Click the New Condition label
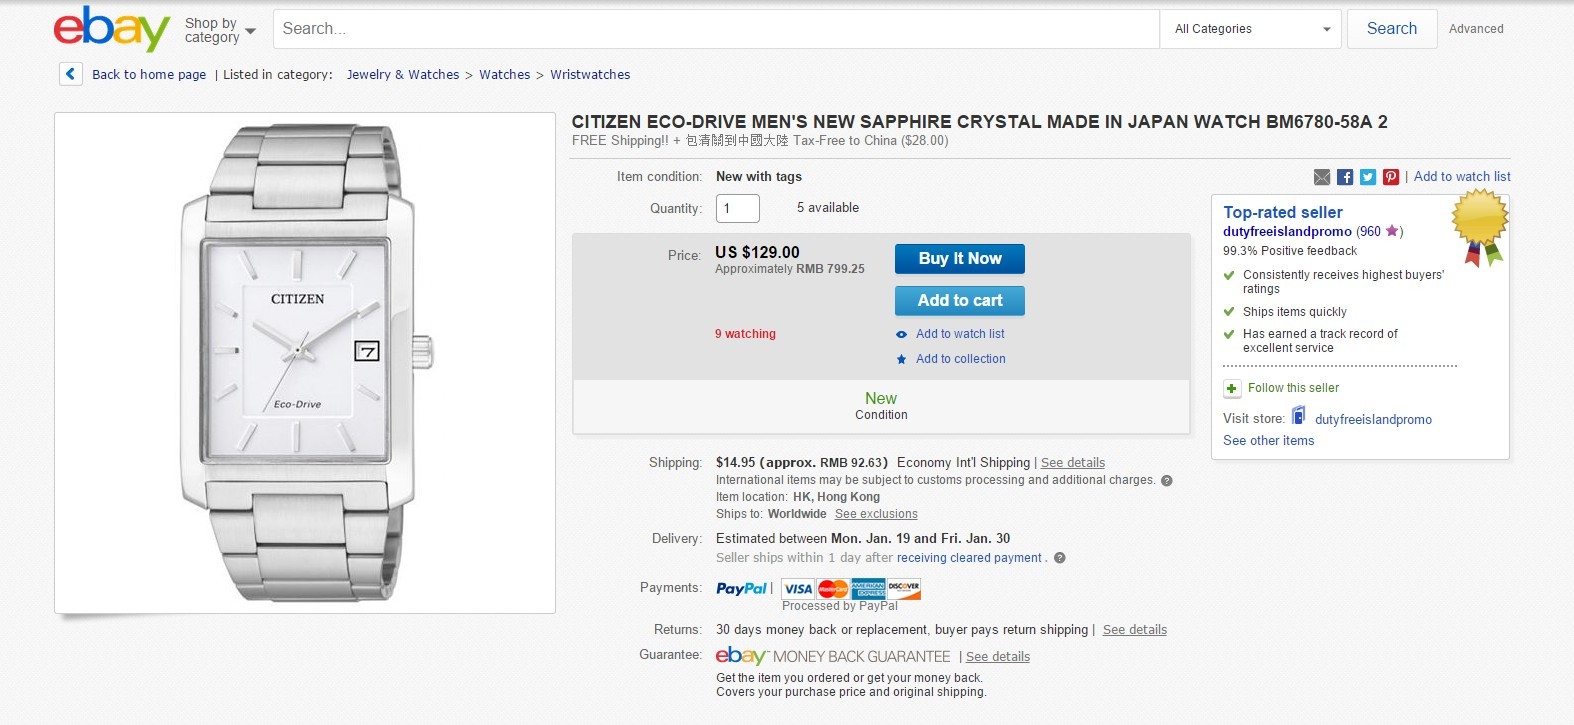This screenshot has width=1574, height=725. (x=881, y=405)
